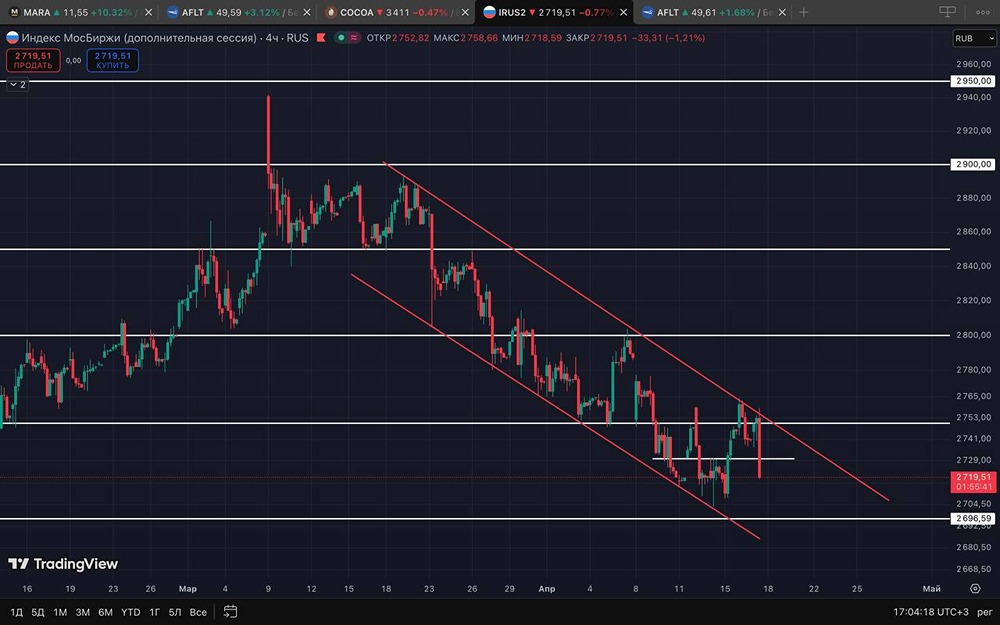The width and height of the screenshot is (1000, 625).
Task: Click the approximate-equals data icon
Action: 354,38
